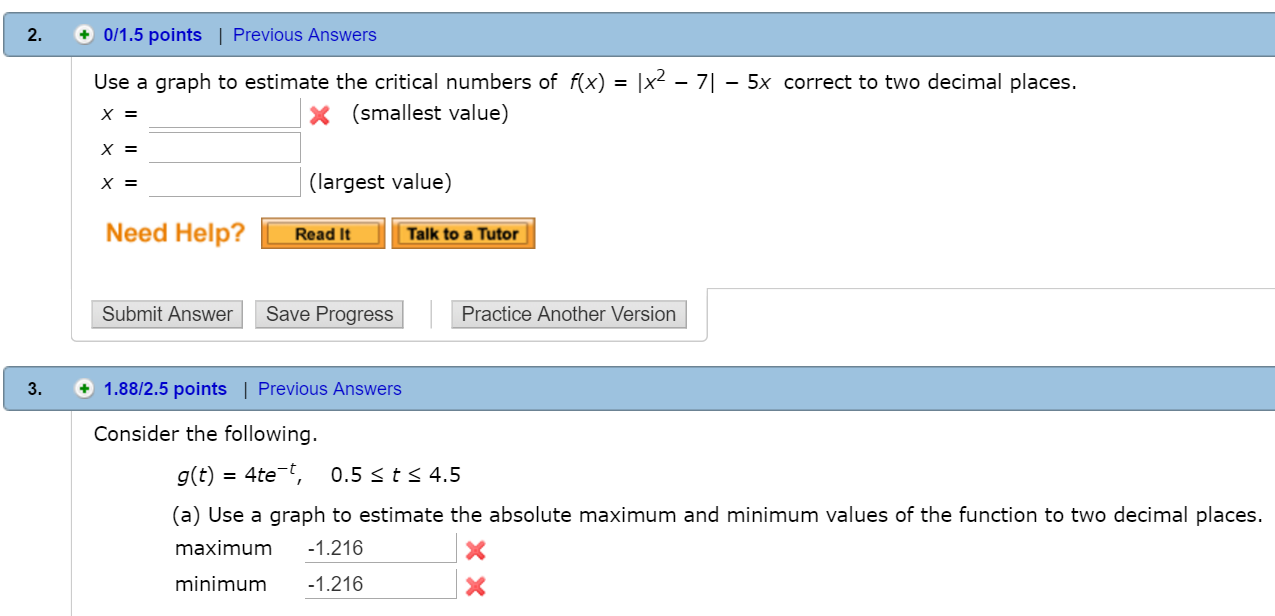Click the largest value input field

pos(224,181)
